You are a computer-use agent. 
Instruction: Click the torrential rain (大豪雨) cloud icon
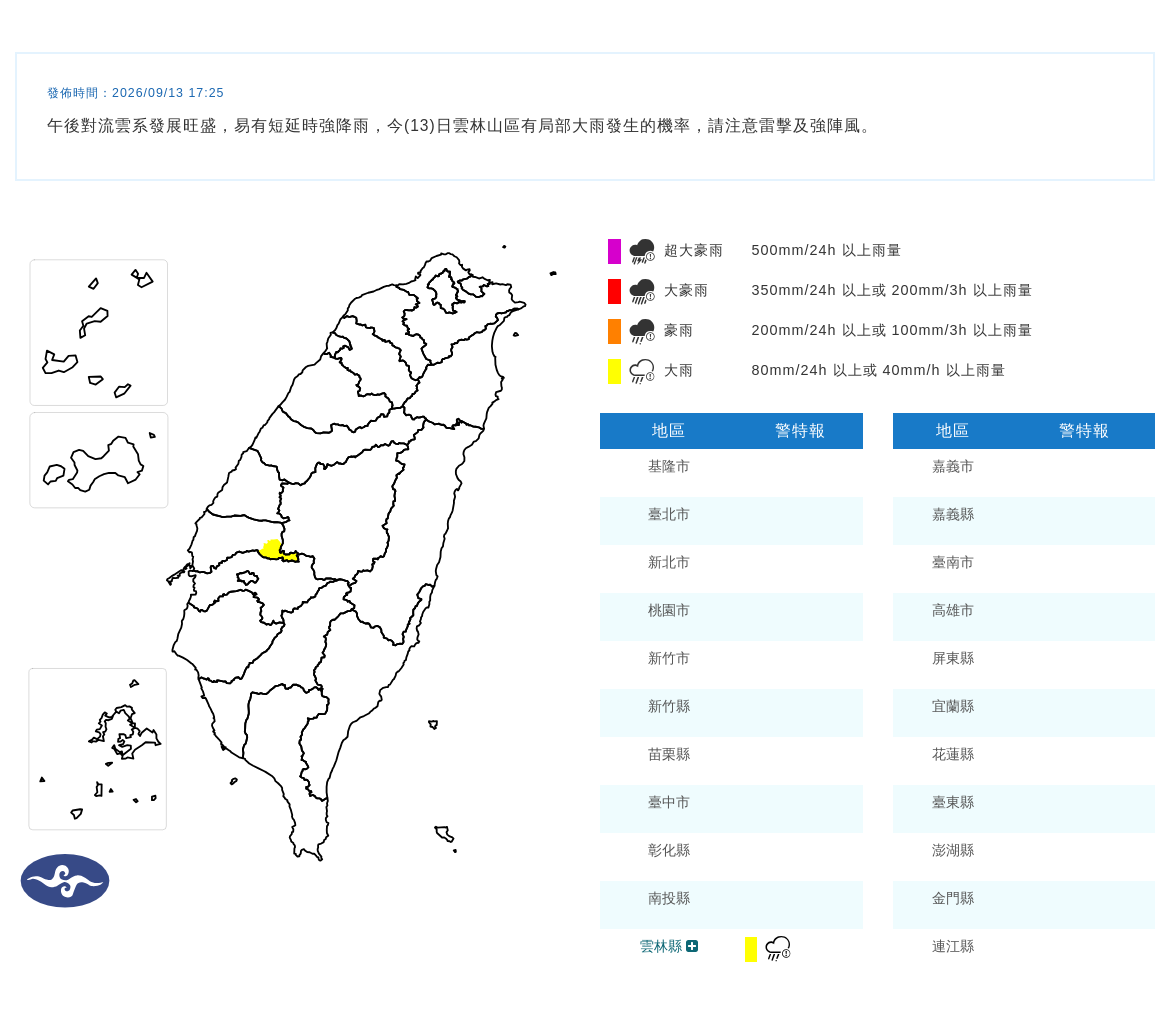pyautogui.click(x=642, y=291)
